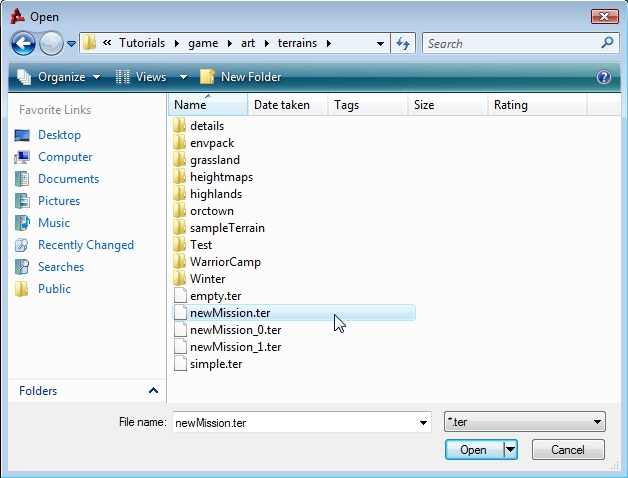Expand the File name history dropdown

pyautogui.click(x=424, y=423)
